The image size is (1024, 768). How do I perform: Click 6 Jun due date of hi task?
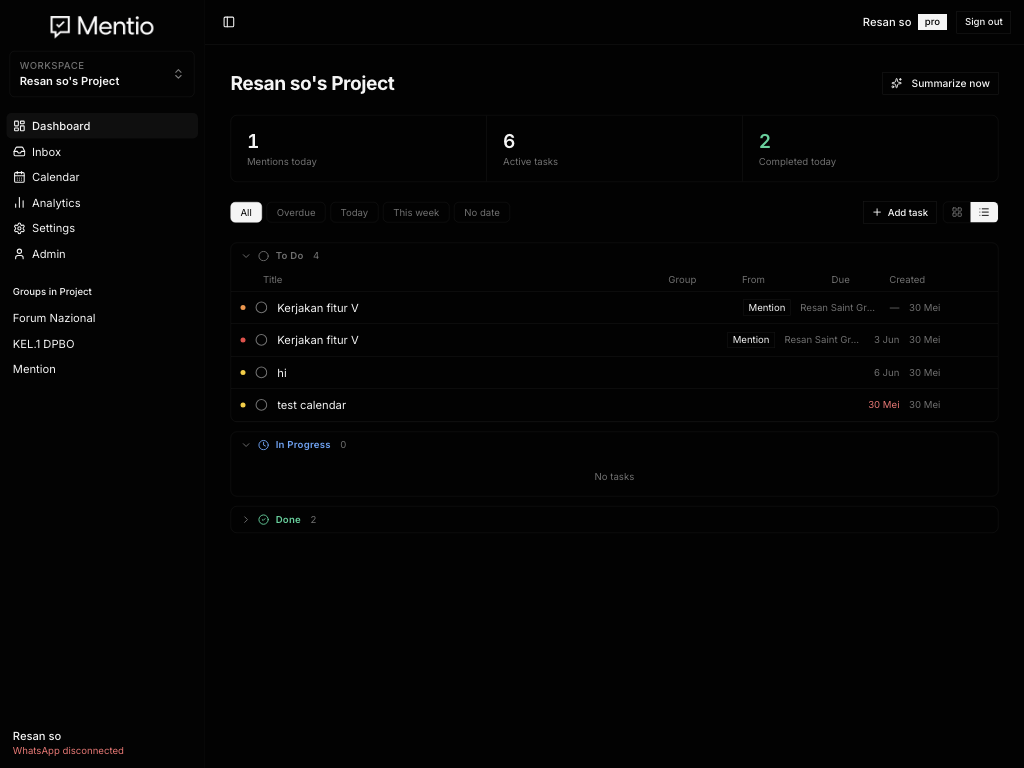coord(886,373)
